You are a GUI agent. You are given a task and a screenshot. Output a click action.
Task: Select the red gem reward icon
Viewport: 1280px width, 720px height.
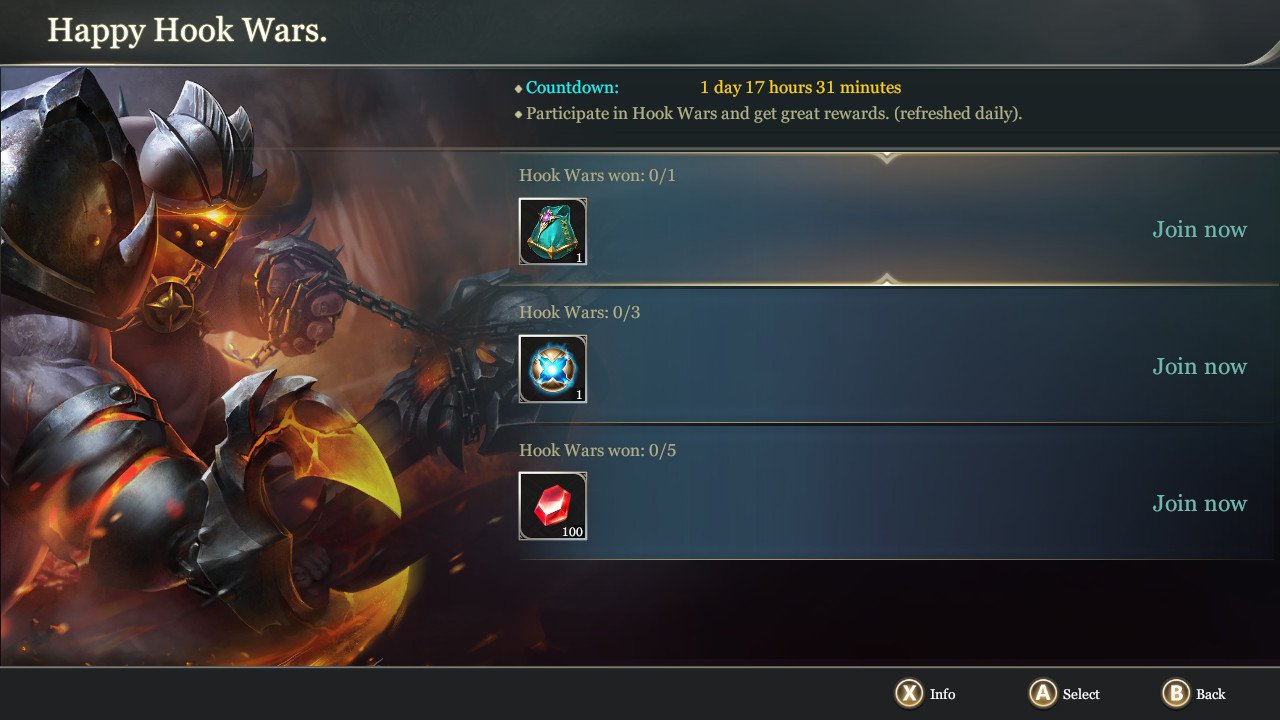coord(552,505)
